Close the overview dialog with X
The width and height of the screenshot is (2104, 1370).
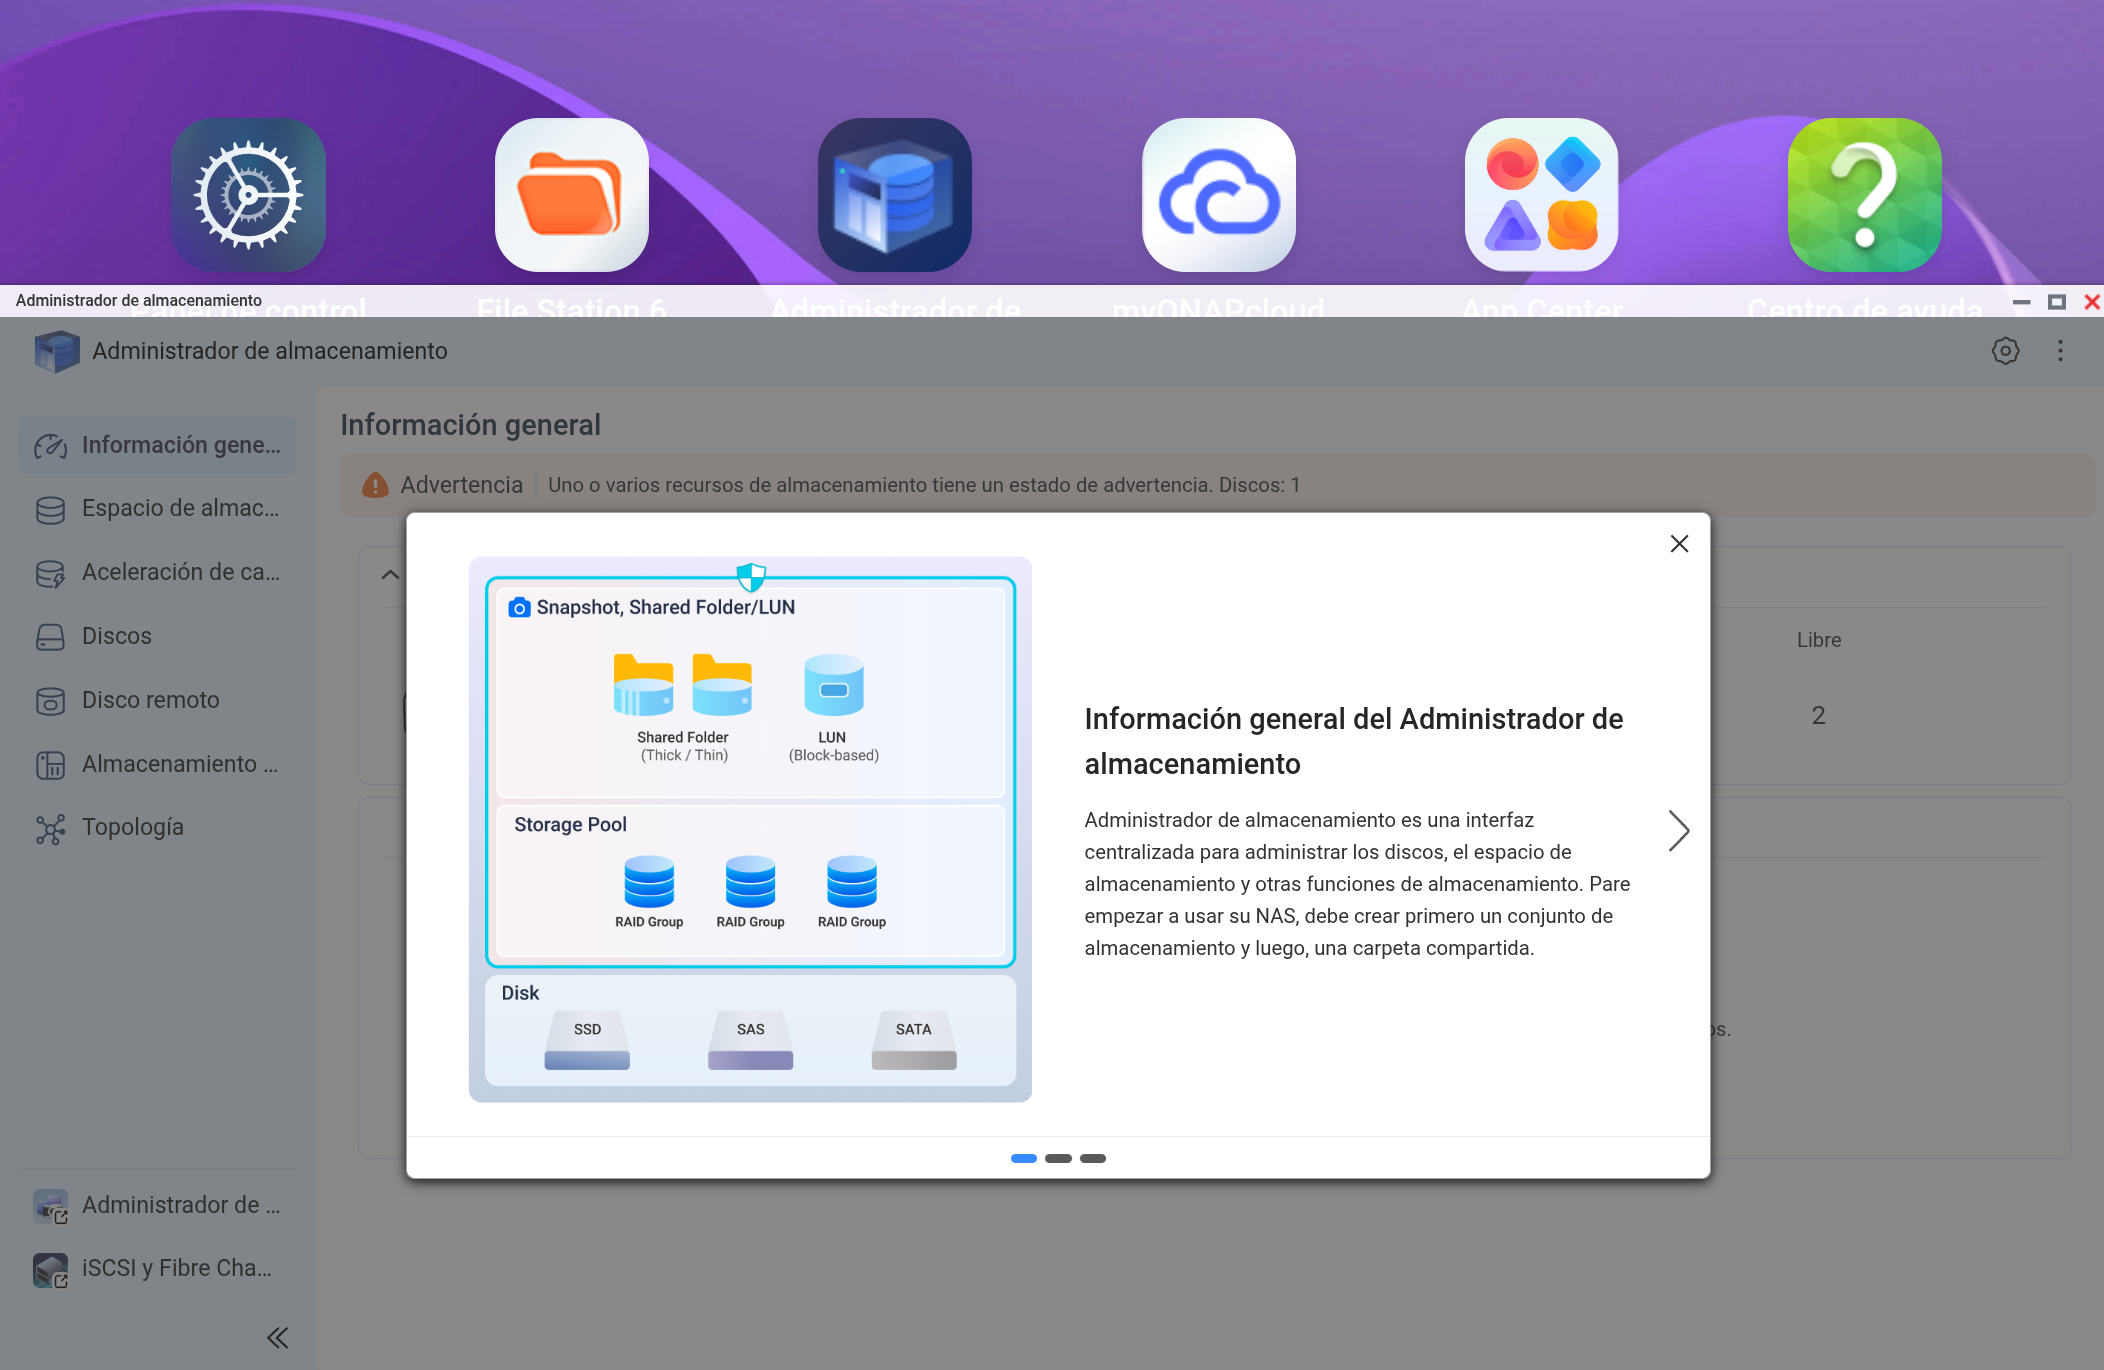1679,544
